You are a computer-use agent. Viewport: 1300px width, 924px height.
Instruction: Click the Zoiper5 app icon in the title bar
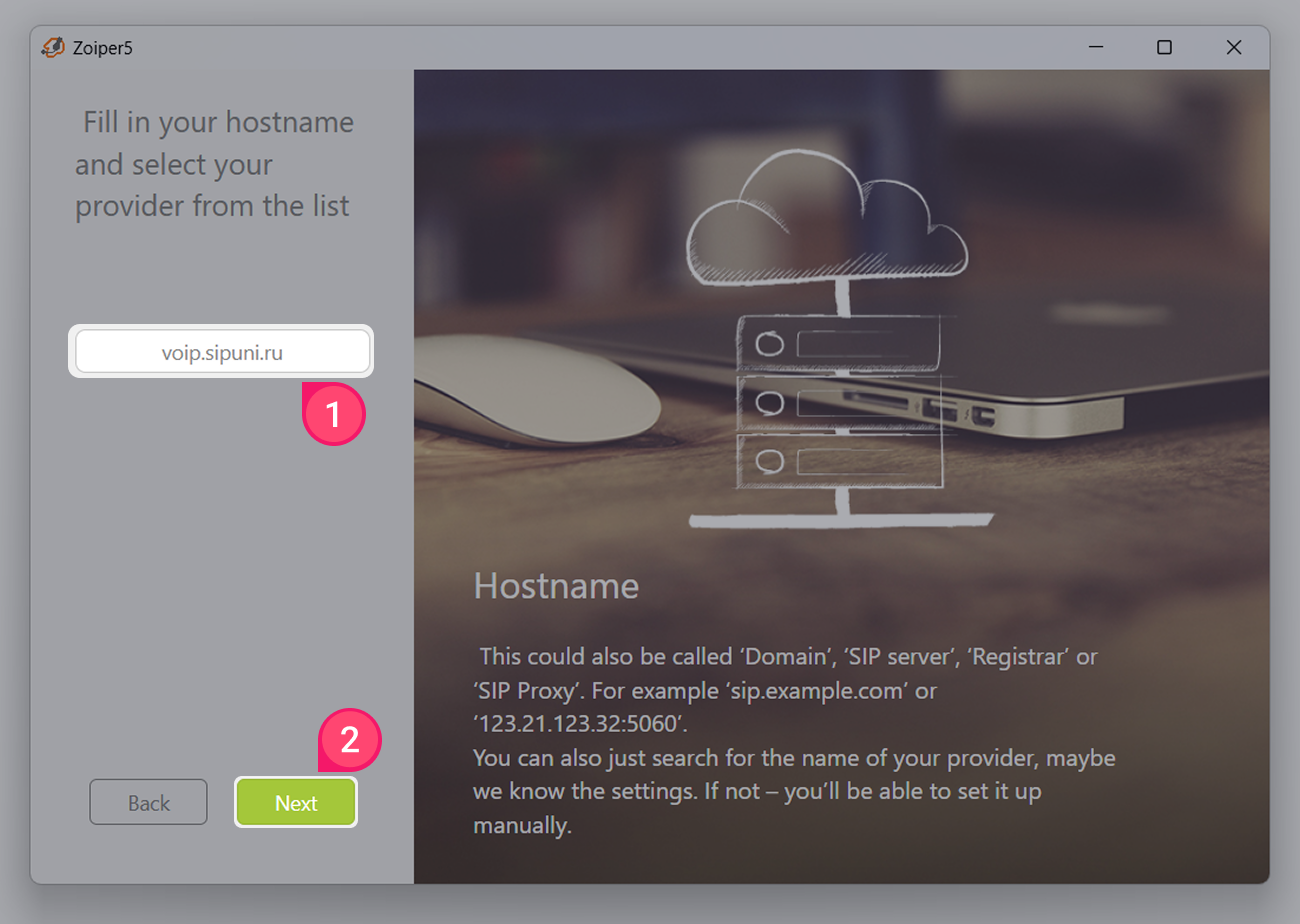(53, 47)
